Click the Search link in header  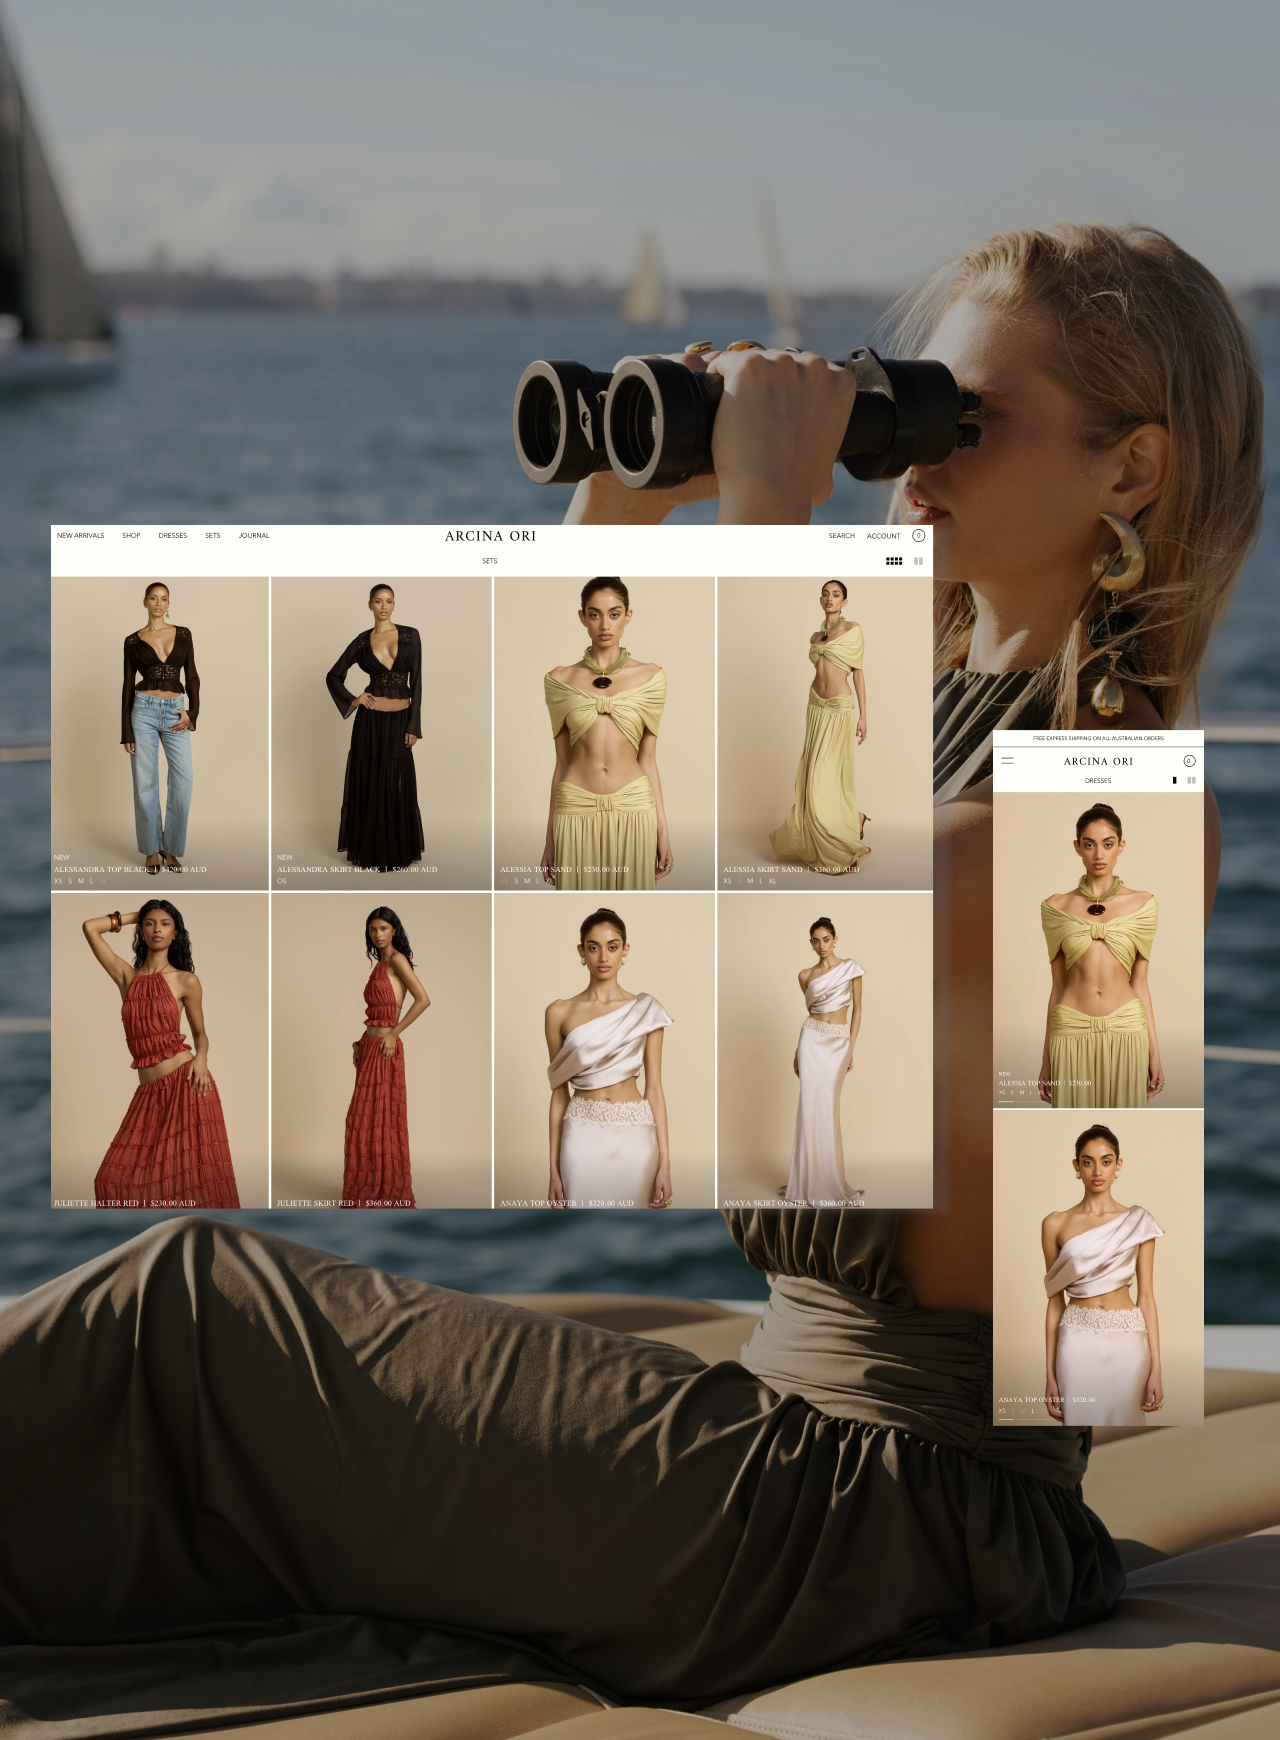841,536
